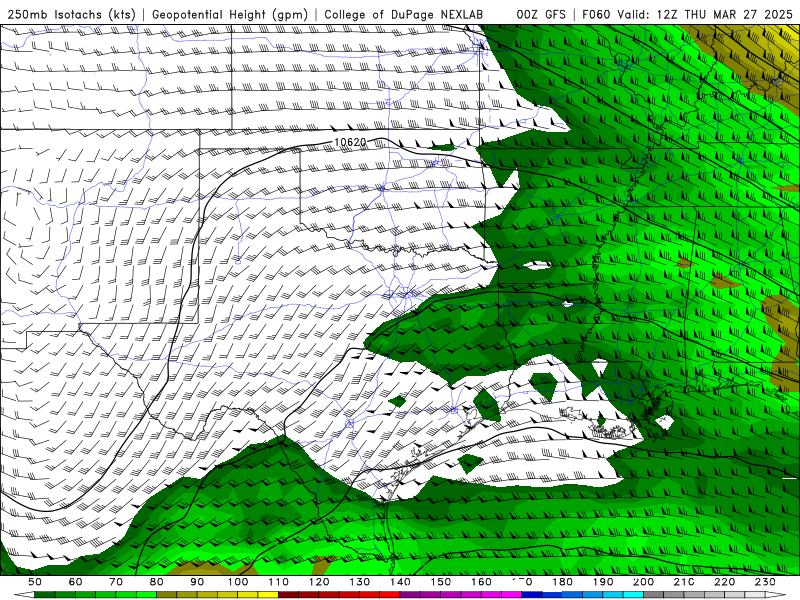Click the '00Z GFS' model run label
The image size is (800, 600).
pos(541,14)
